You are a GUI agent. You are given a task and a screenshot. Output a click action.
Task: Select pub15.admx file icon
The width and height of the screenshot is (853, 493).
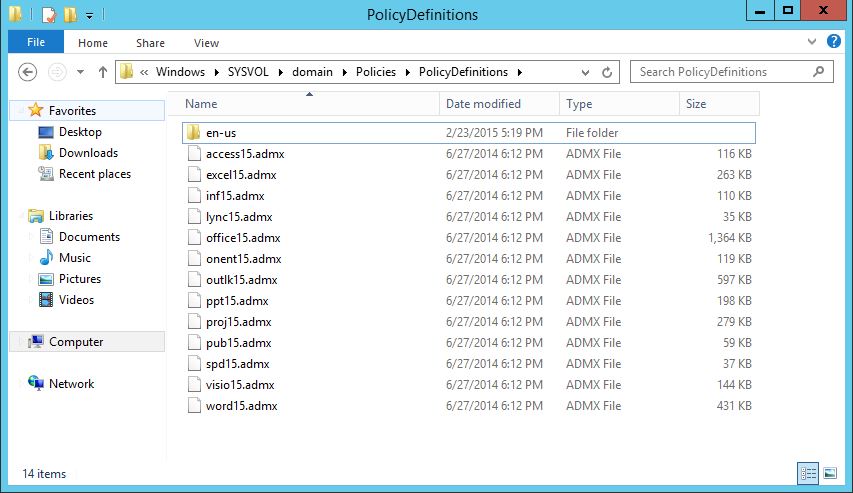194,343
